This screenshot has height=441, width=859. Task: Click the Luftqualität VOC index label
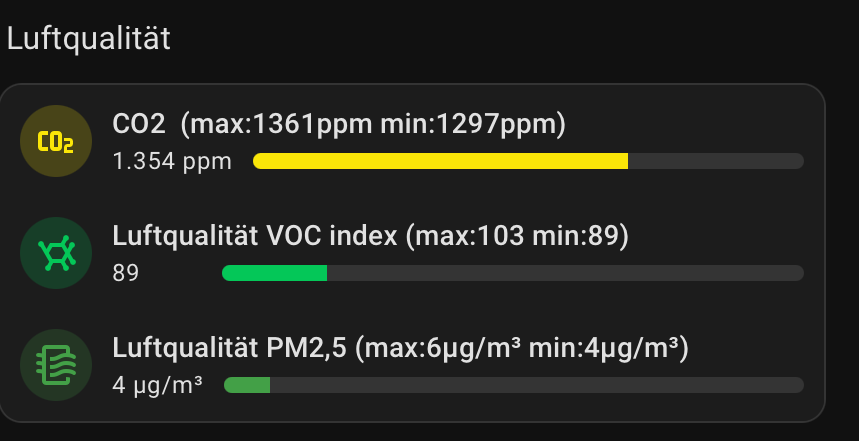coord(255,236)
